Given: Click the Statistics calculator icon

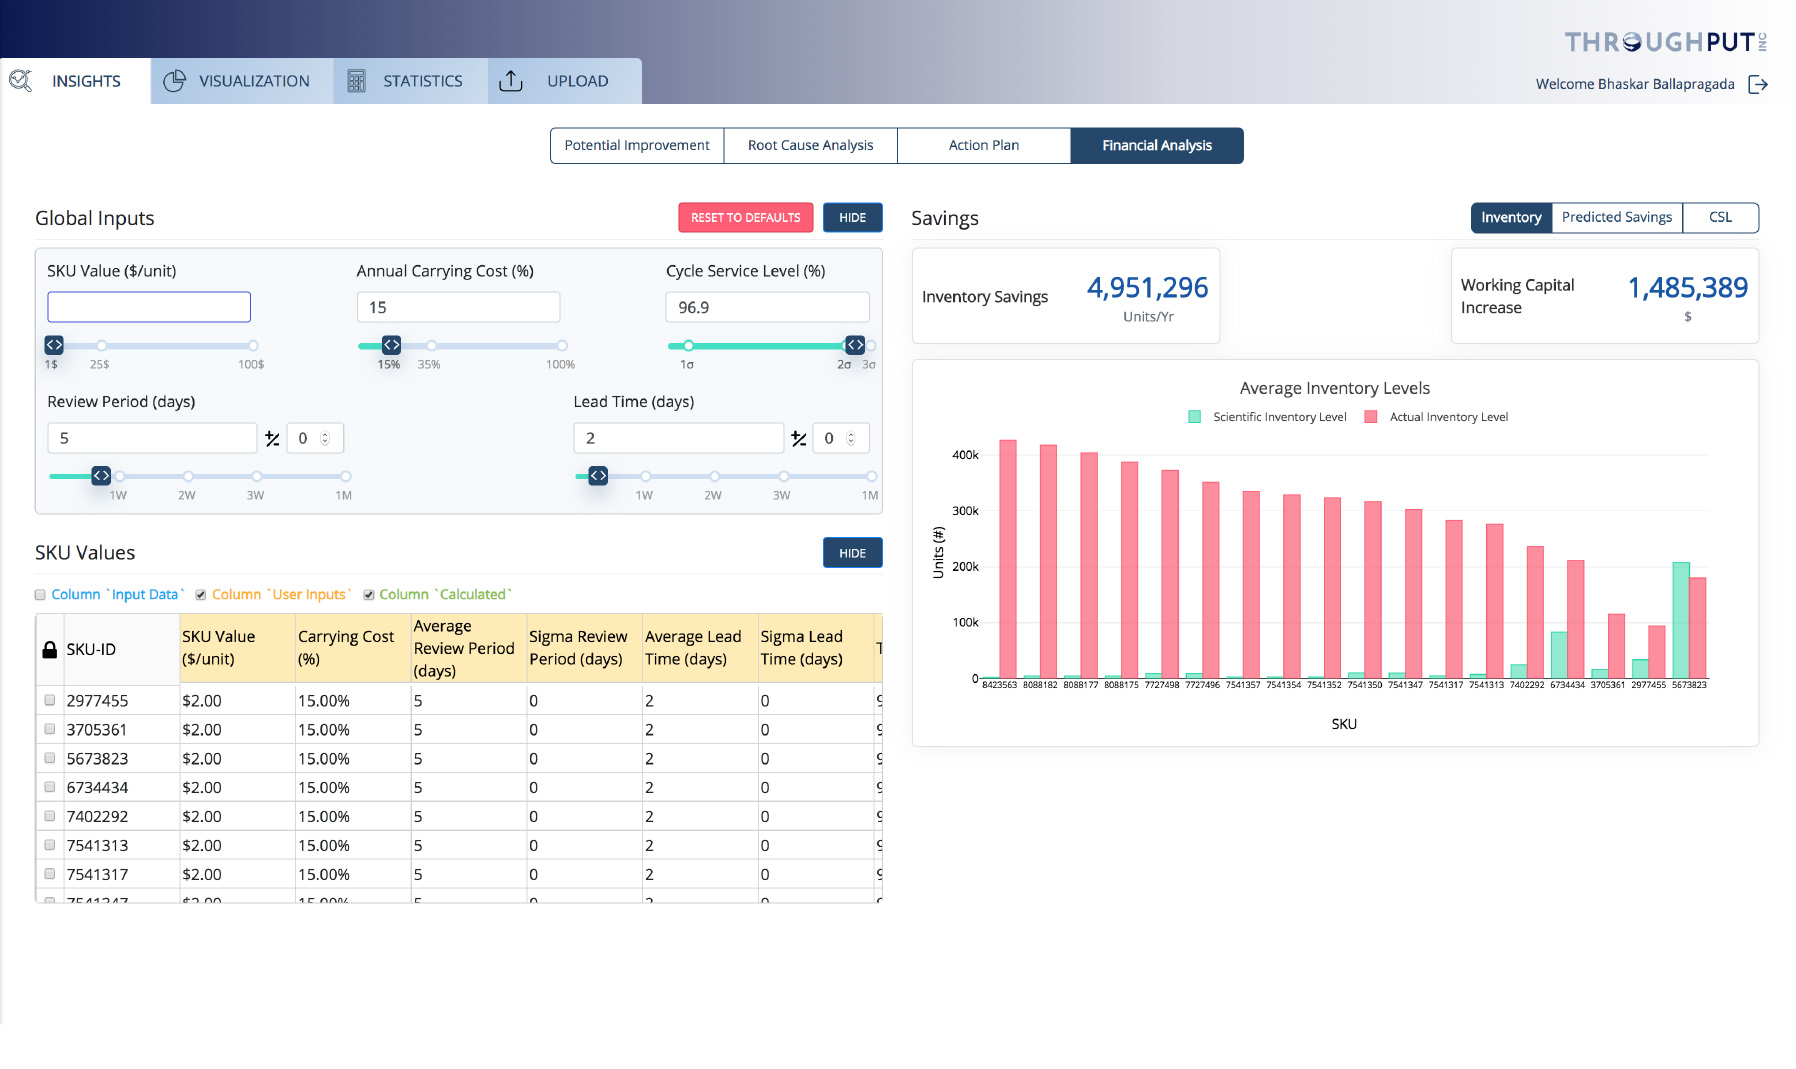Looking at the screenshot, I should pyautogui.click(x=356, y=81).
